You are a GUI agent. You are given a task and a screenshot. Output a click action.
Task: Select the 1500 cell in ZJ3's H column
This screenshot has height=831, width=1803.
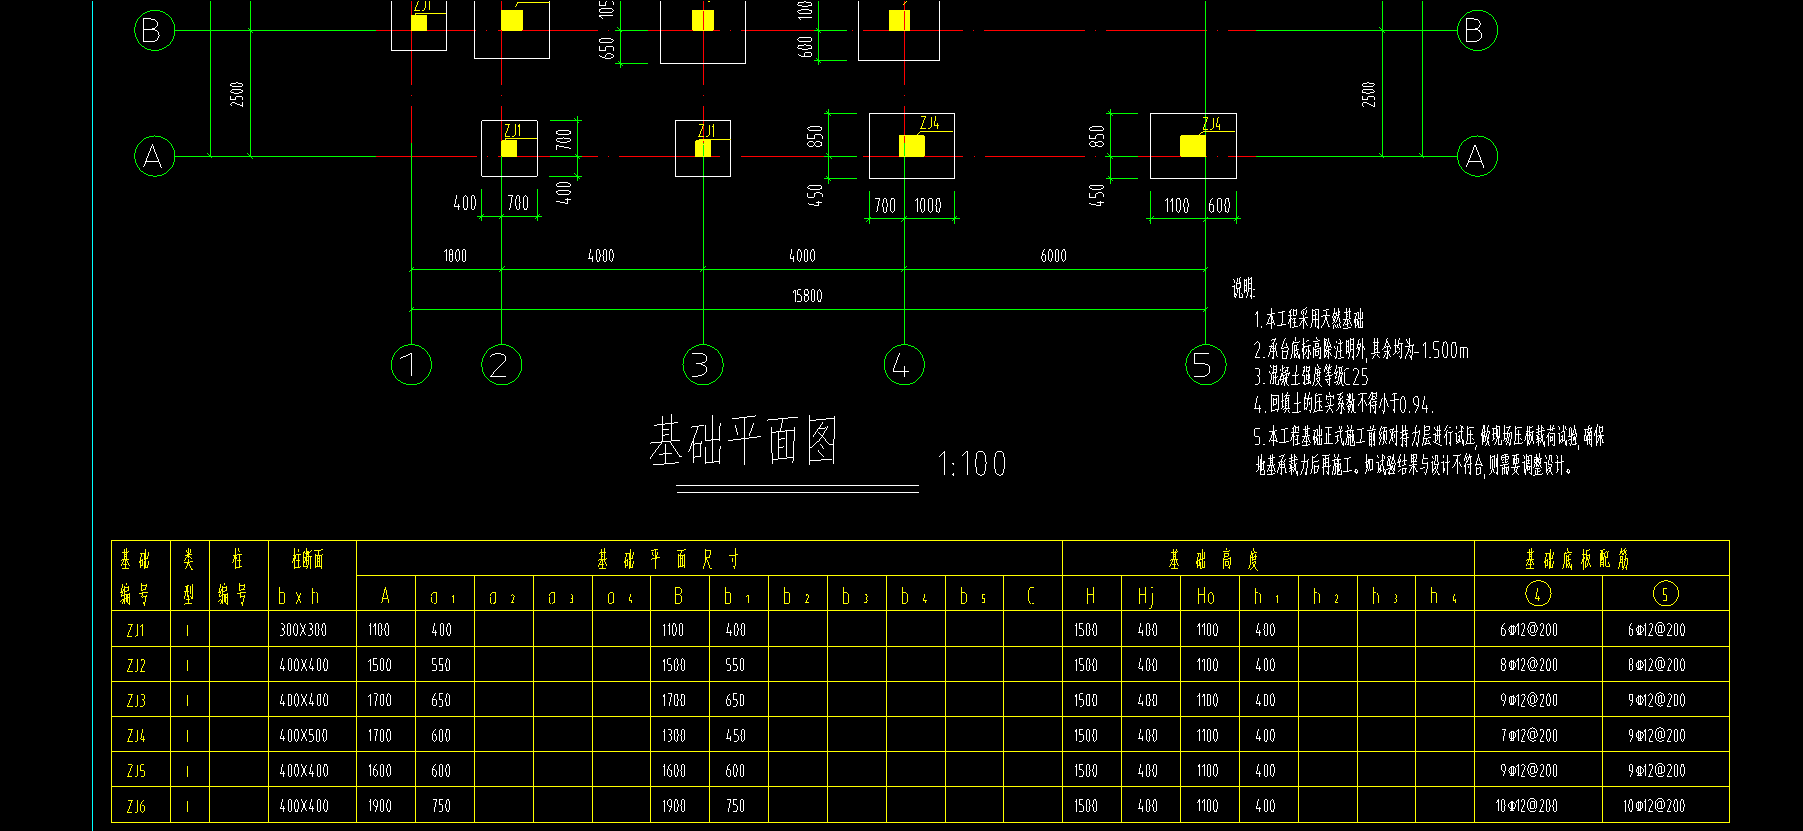(x=1086, y=700)
